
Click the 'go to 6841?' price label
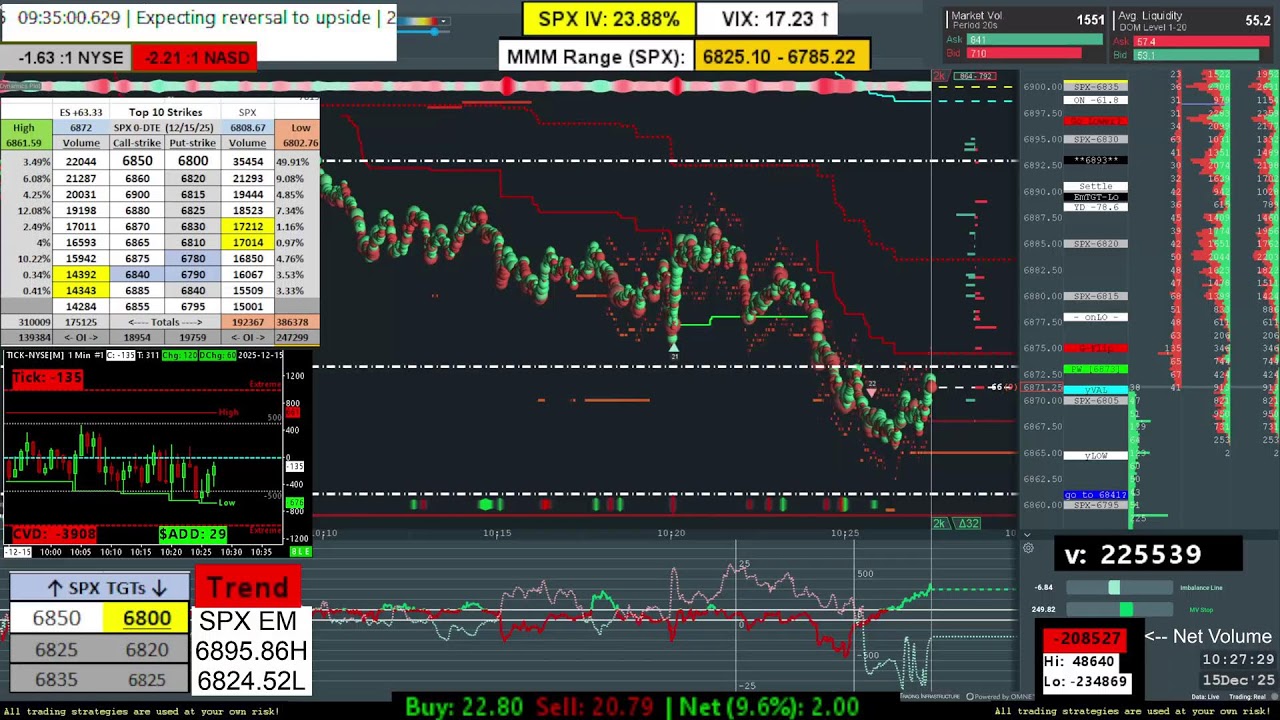click(x=1096, y=495)
